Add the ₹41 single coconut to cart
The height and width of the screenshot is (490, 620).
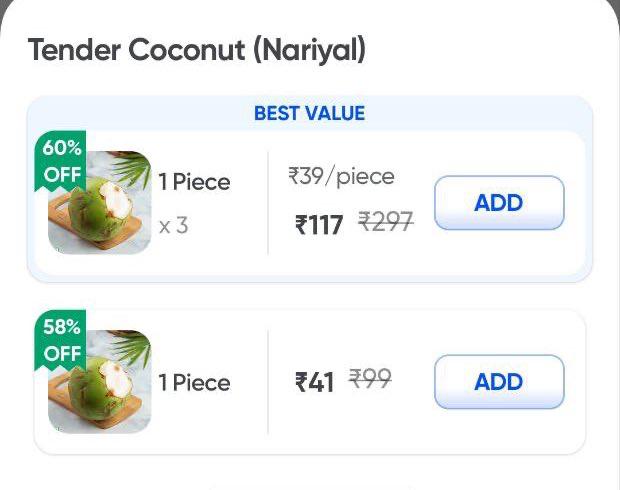pos(499,382)
